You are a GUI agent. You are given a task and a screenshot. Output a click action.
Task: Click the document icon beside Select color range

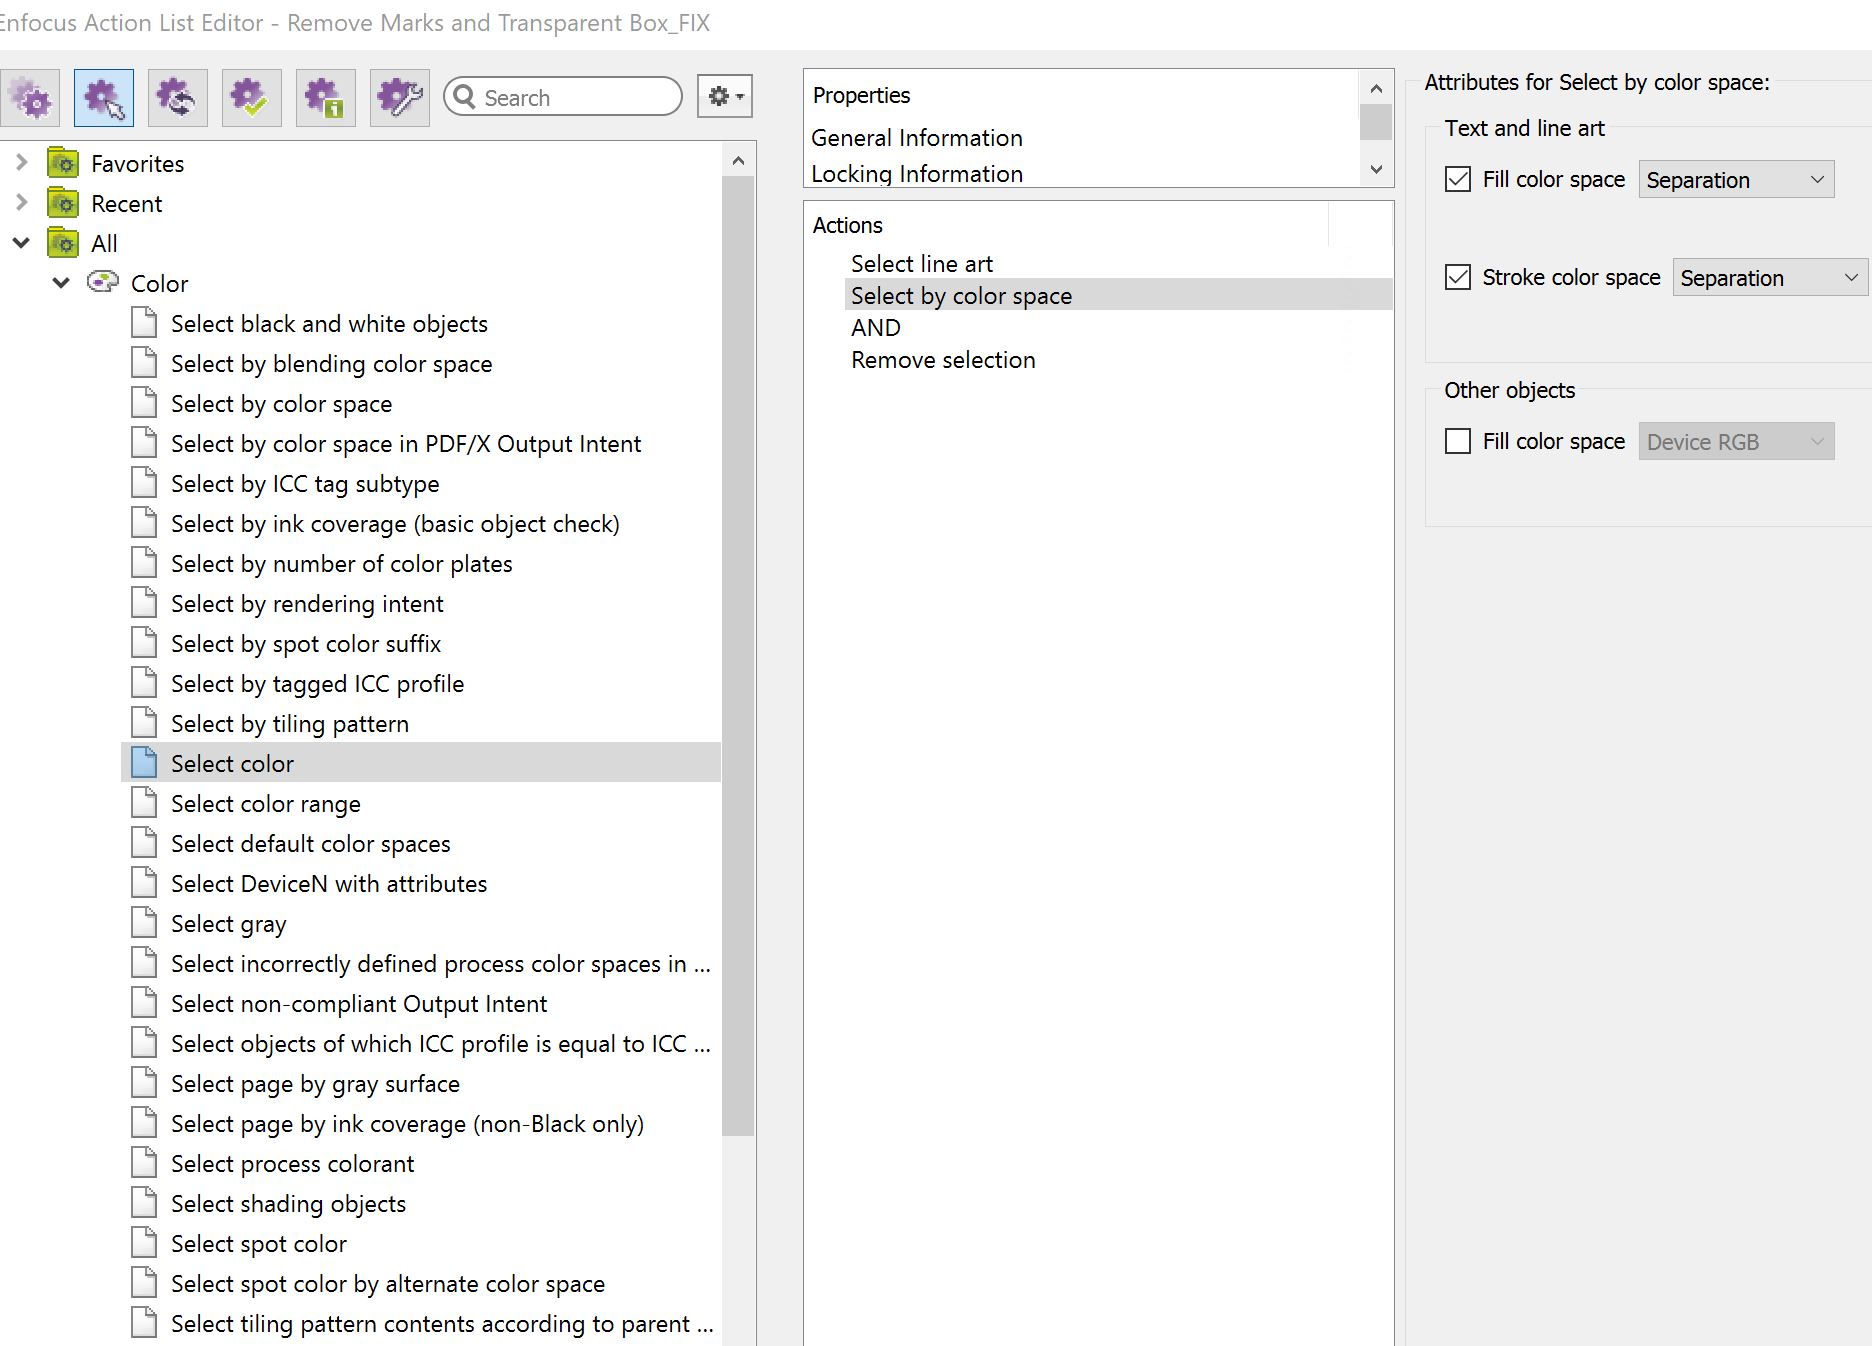pos(144,803)
